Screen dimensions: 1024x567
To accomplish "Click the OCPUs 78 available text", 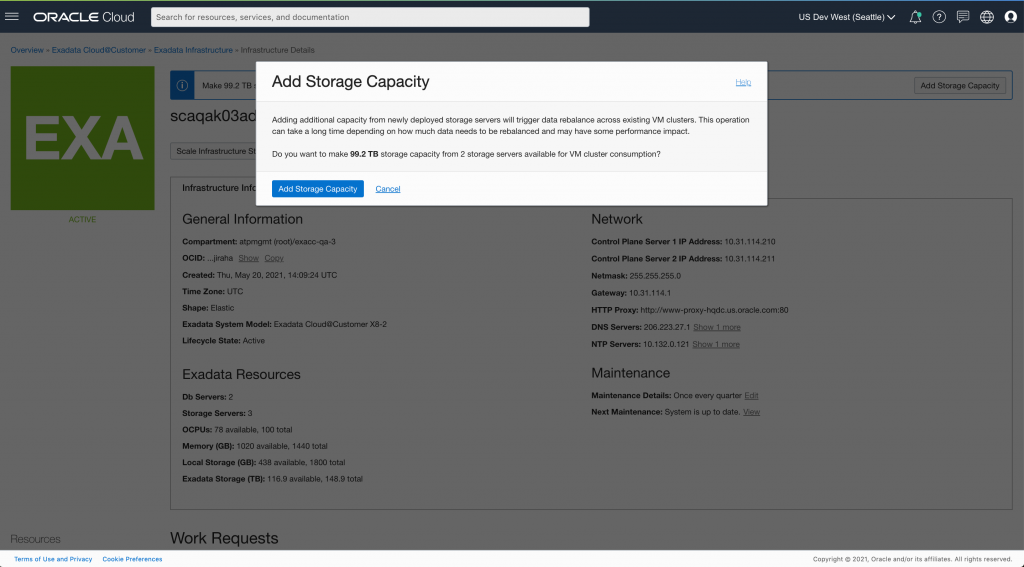I will point(237,430).
